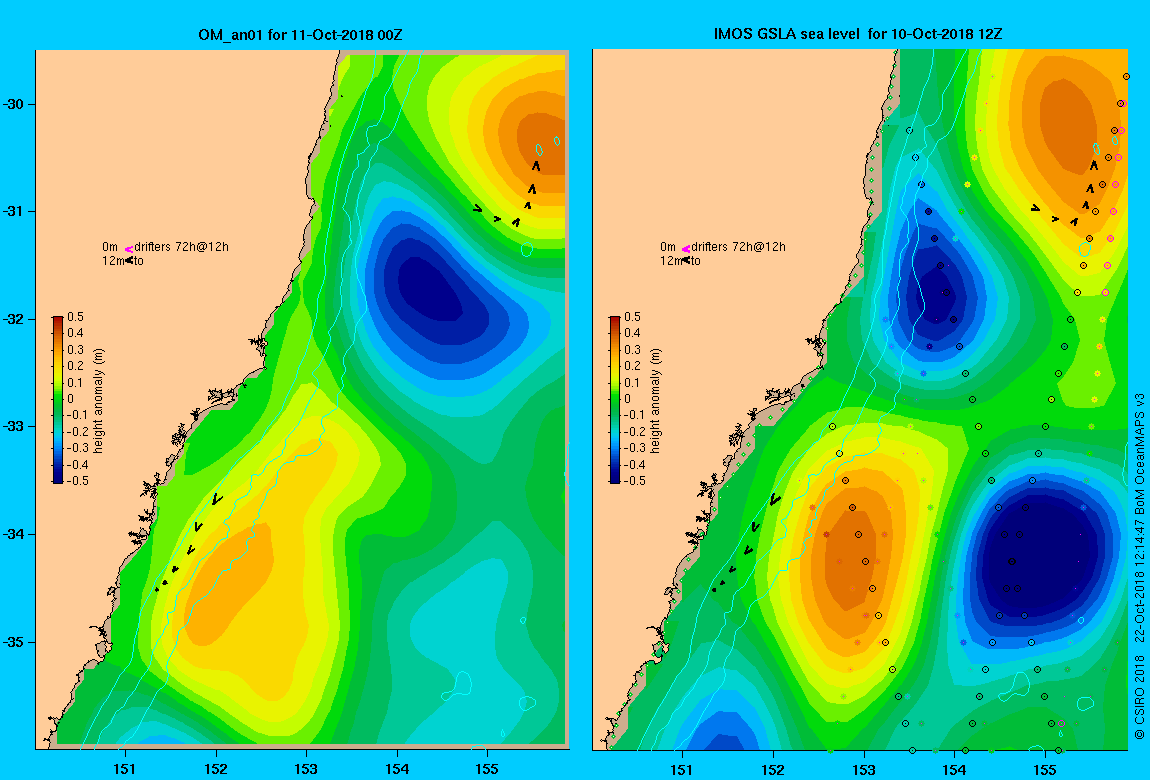Click the black 12m arrow in OM_an01 legend

pos(129,260)
